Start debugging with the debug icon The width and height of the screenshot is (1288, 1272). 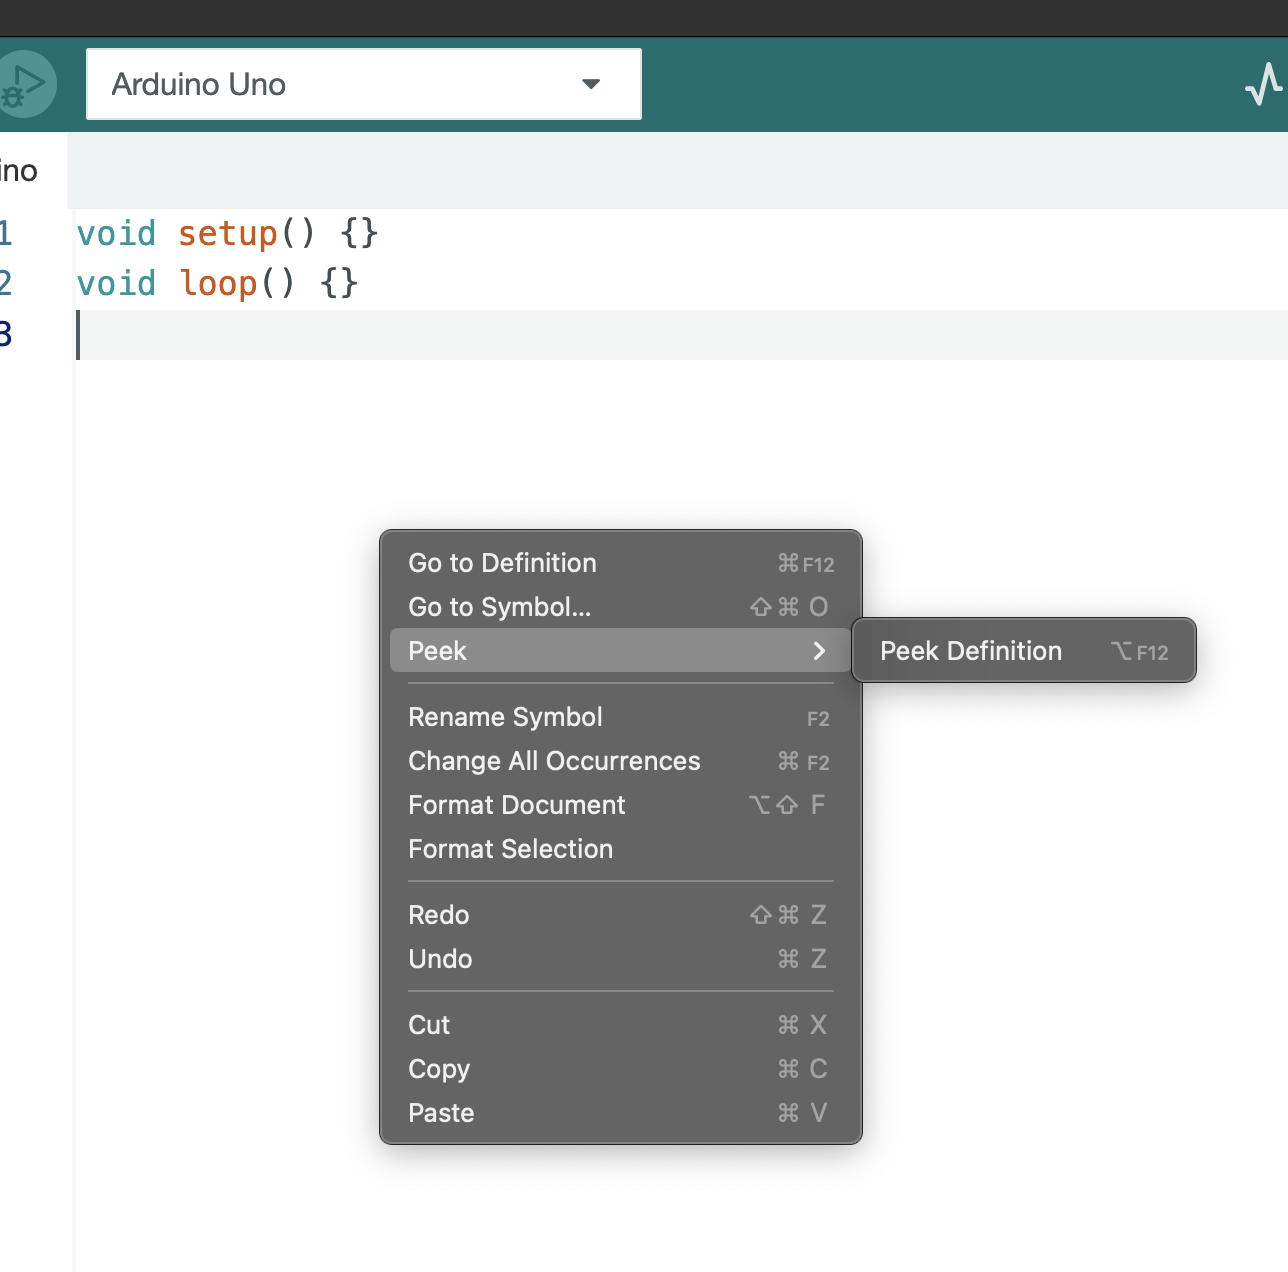click(25, 84)
